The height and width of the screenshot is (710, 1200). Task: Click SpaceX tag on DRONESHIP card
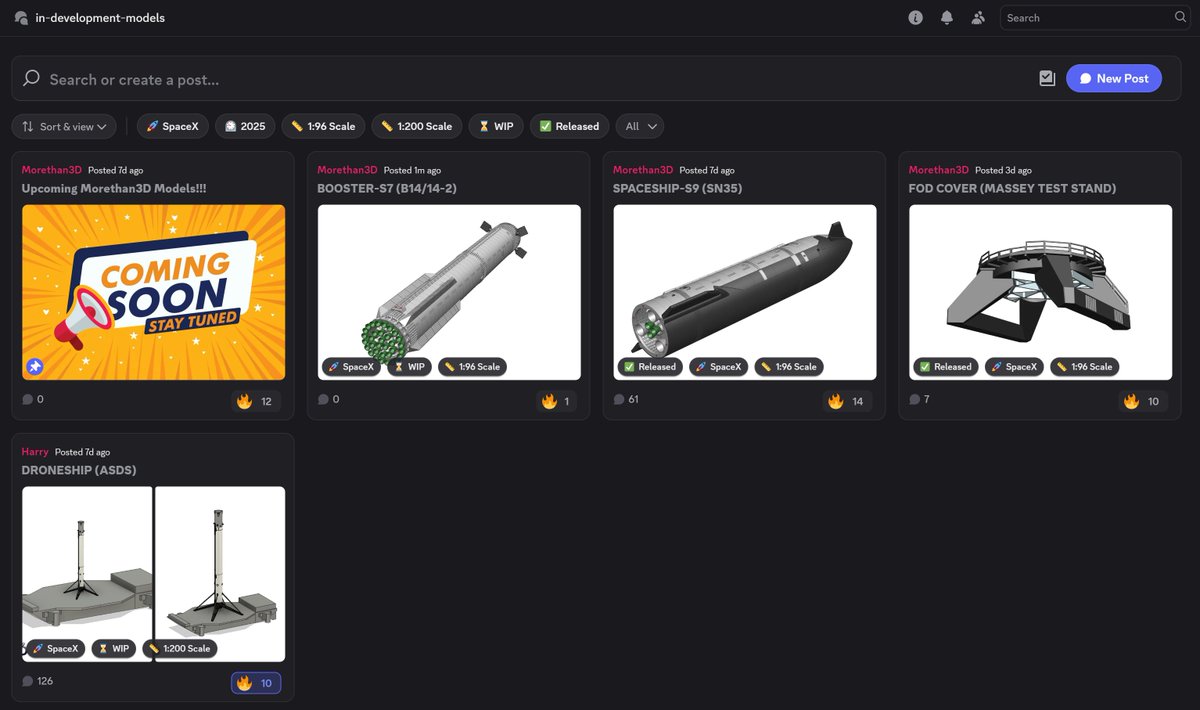point(56,649)
